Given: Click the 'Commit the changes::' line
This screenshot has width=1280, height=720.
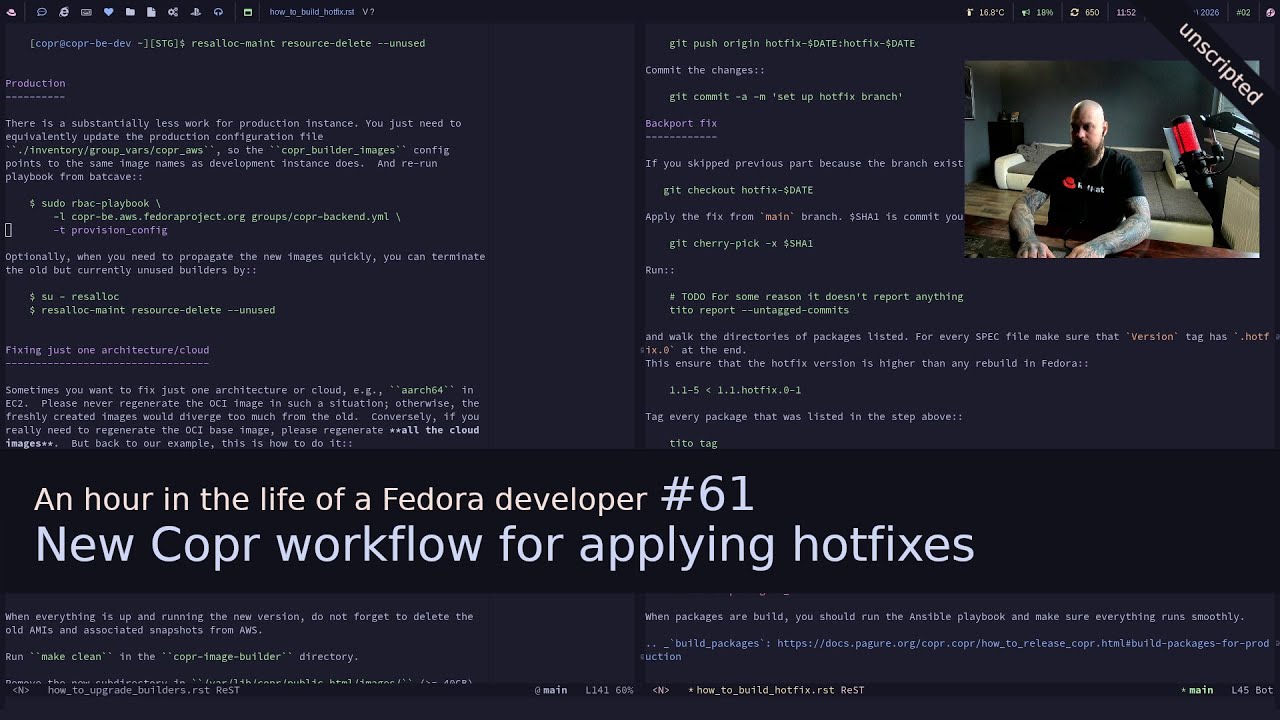Looking at the screenshot, I should click(x=705, y=70).
